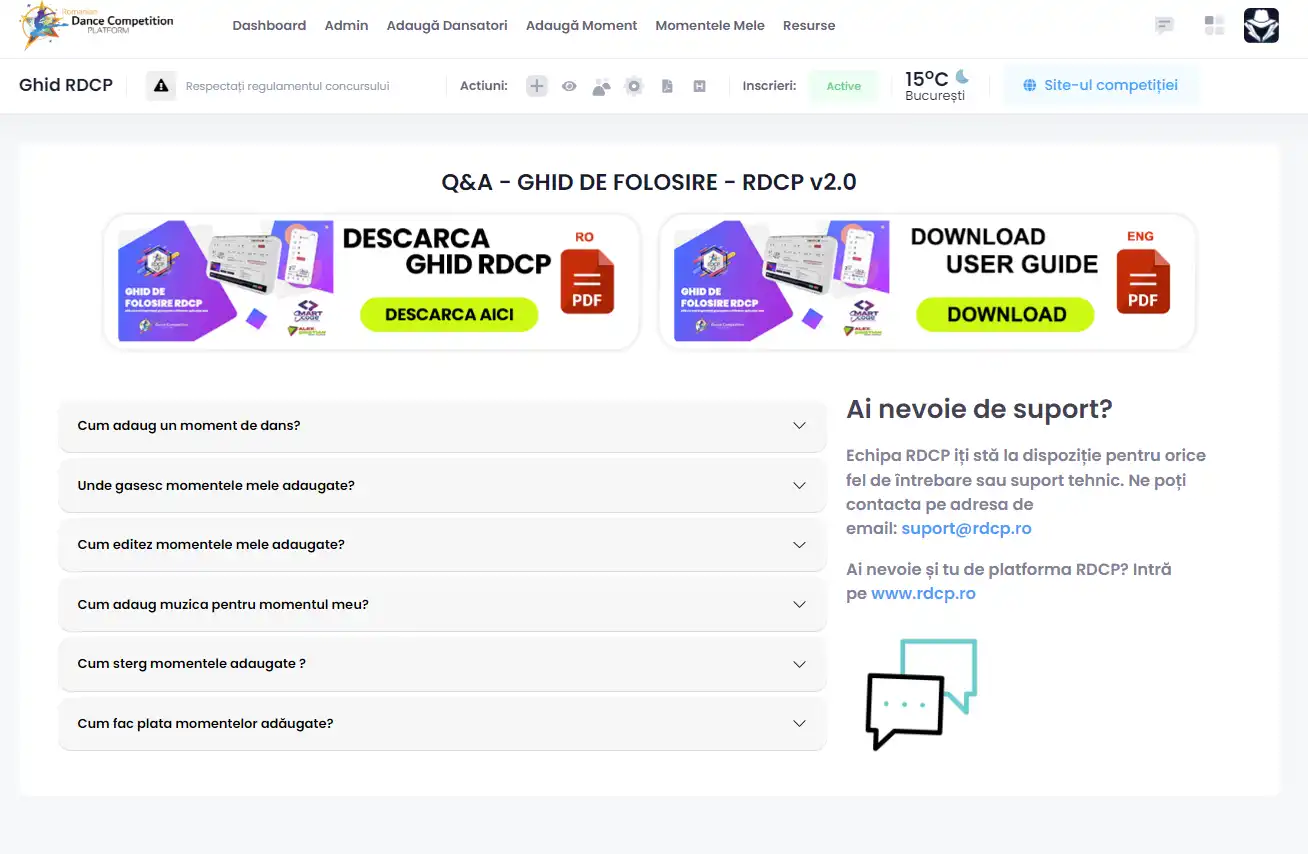Toggle the Active inscrieri status badge

843,86
